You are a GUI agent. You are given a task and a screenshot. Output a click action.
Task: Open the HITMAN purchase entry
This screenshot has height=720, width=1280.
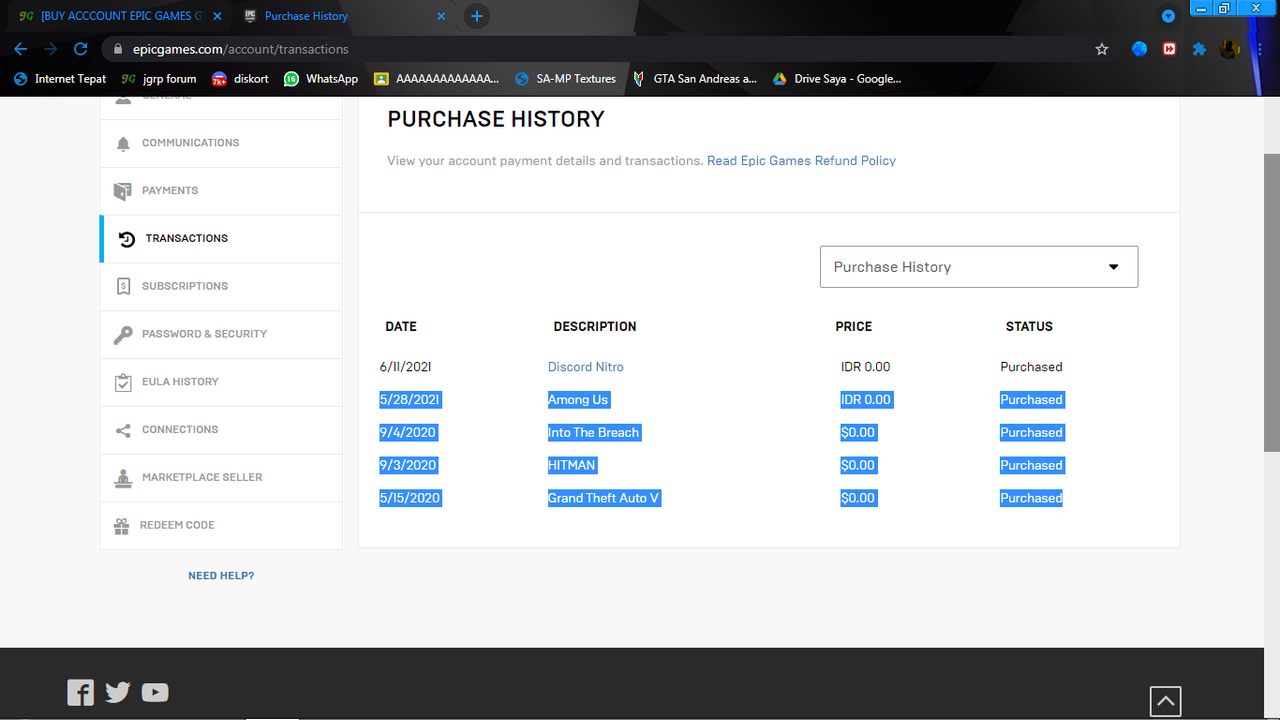[572, 466]
